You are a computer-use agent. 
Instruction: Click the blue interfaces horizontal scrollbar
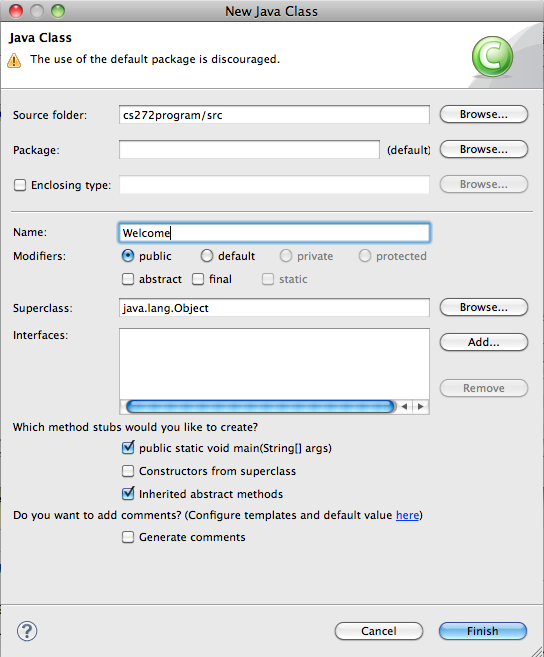pyautogui.click(x=260, y=406)
